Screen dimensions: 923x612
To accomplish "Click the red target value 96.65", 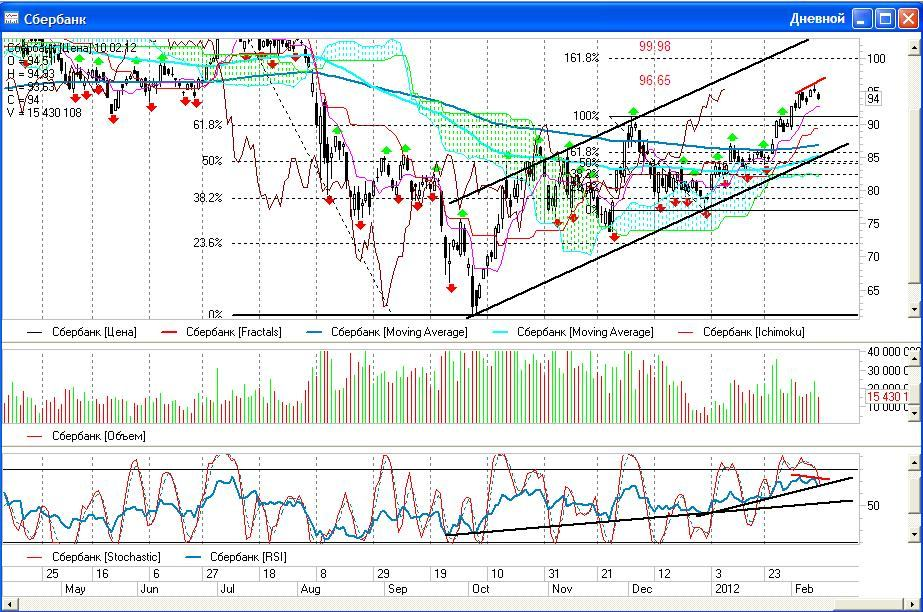I will tap(655, 80).
